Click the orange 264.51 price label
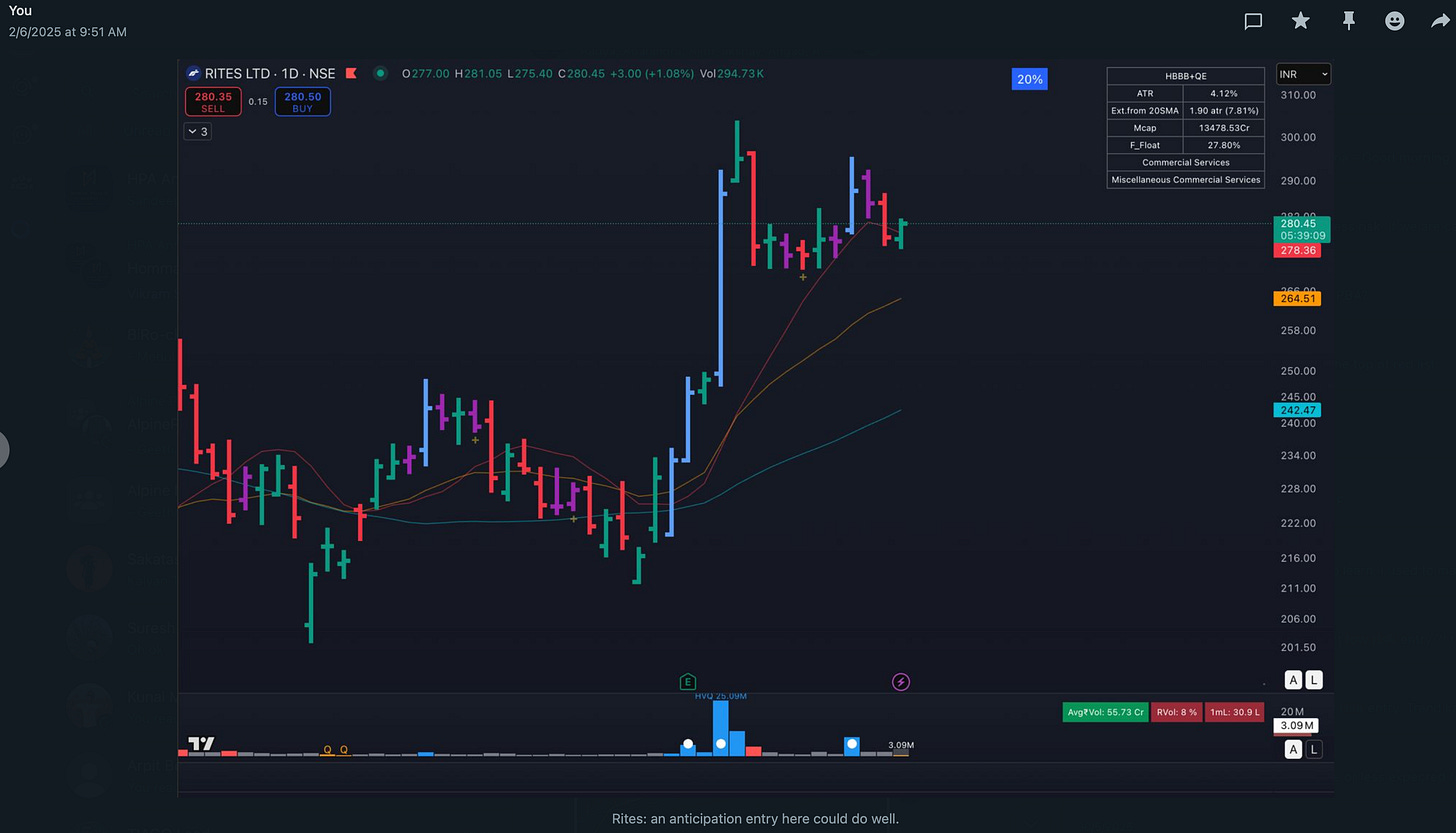The width and height of the screenshot is (1456, 833). tap(1298, 298)
